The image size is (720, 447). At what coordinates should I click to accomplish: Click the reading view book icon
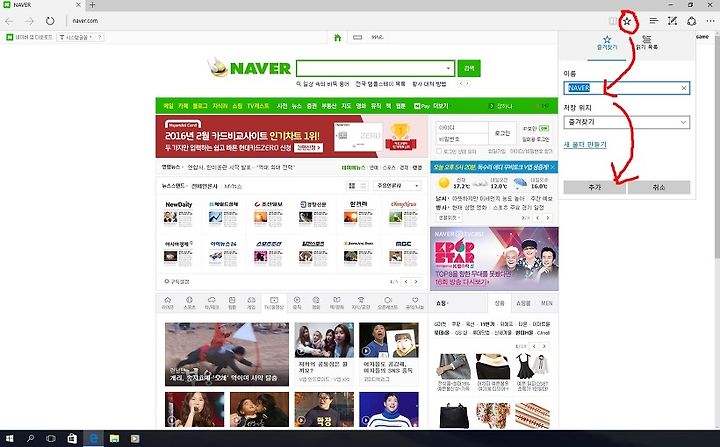pyautogui.click(x=613, y=21)
